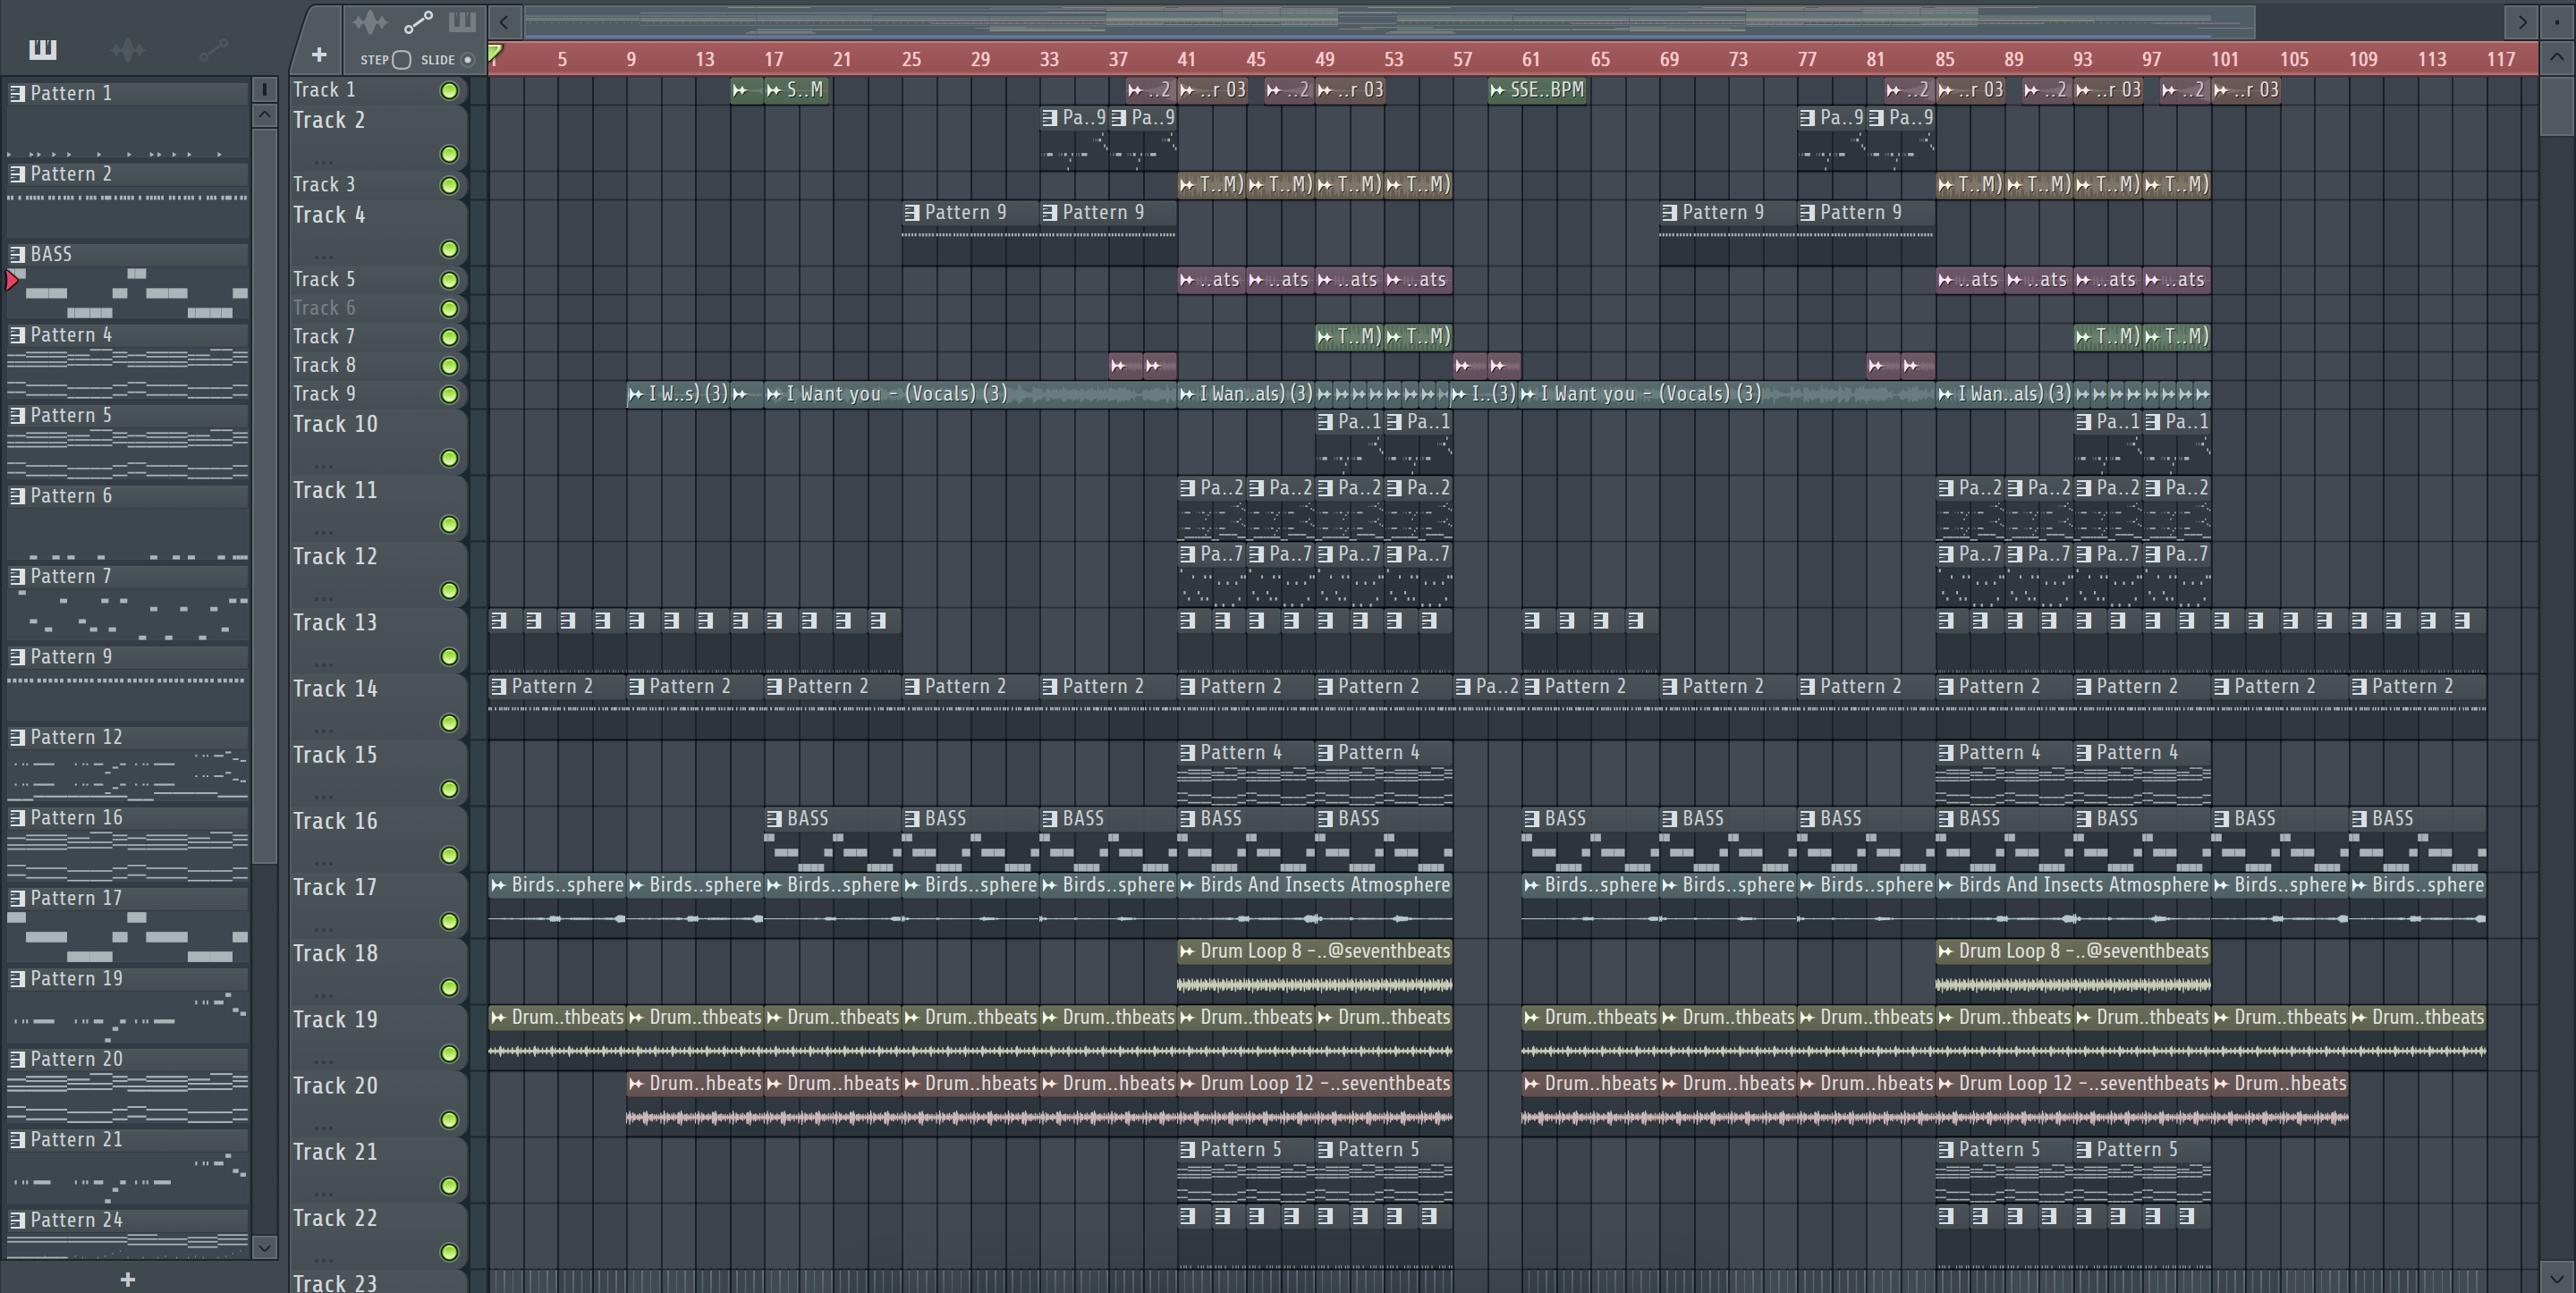
Task: Open menu icon of the SSE..BPM clip
Action: 1497,91
